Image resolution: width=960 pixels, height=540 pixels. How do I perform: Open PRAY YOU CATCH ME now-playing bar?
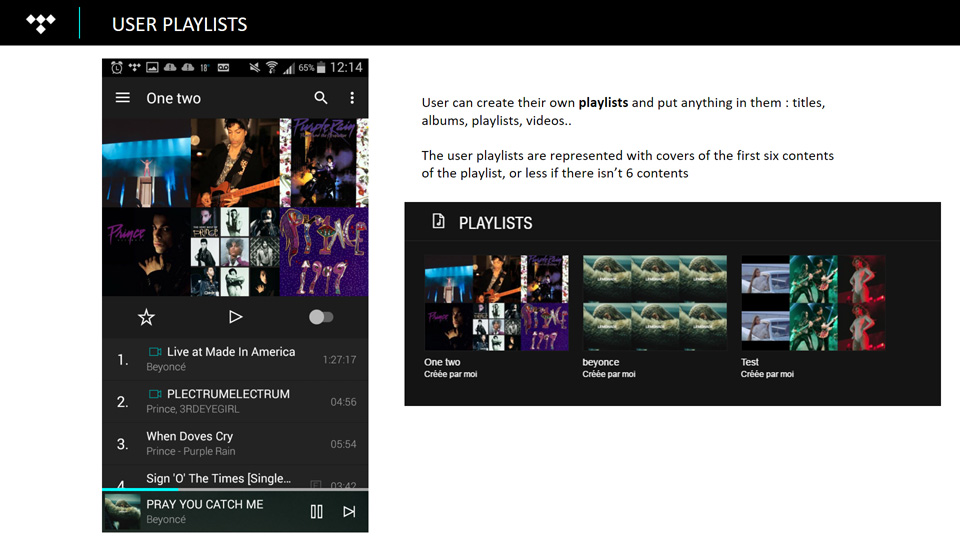235,512
